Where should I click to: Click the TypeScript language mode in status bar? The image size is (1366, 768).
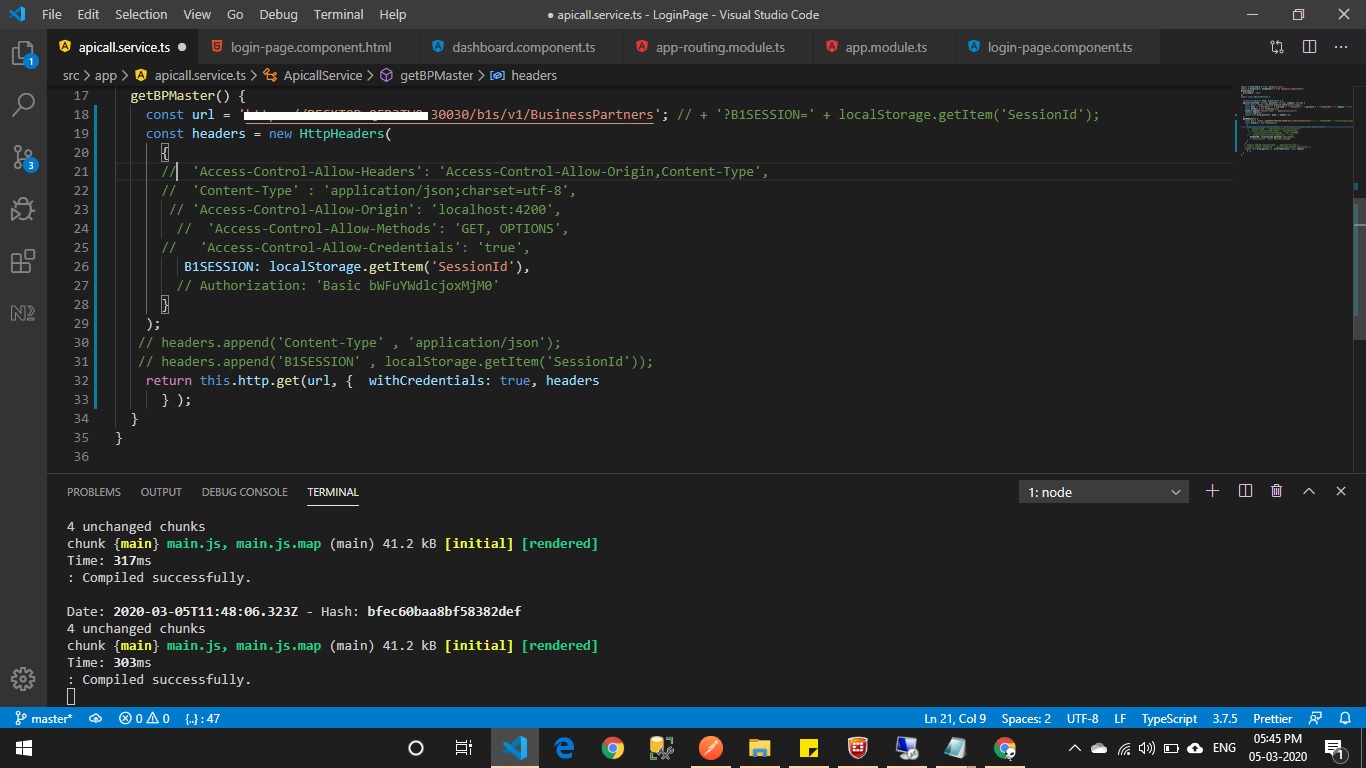(x=1169, y=718)
